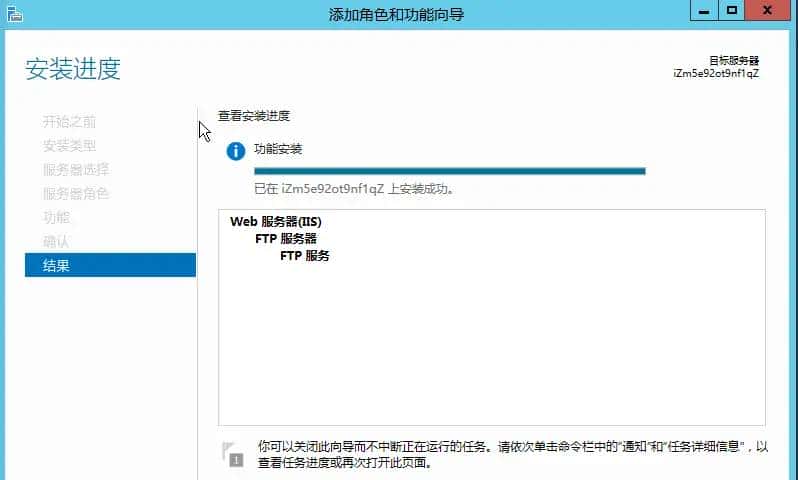The height and width of the screenshot is (480, 798).
Task: Click the window title 添加角色和功能向导
Action: pyautogui.click(x=396, y=14)
